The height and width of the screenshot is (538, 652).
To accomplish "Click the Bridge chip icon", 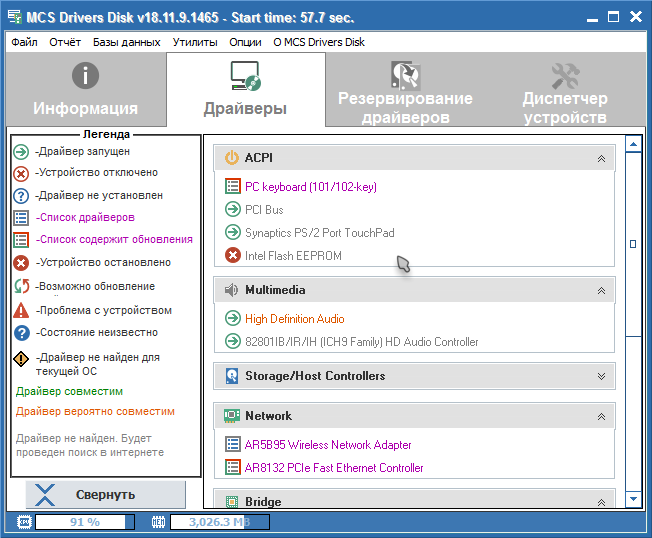I will coord(232,502).
